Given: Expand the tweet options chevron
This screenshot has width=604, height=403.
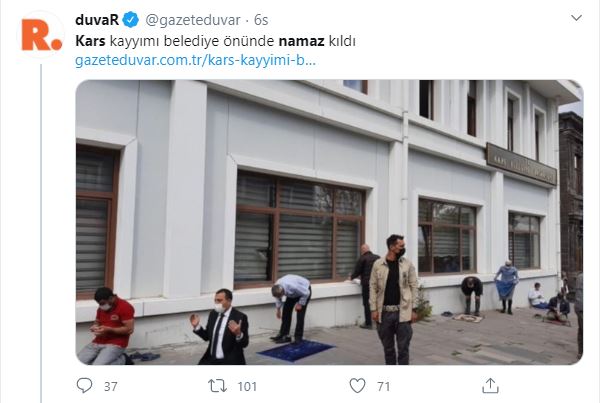Looking at the screenshot, I should (576, 18).
